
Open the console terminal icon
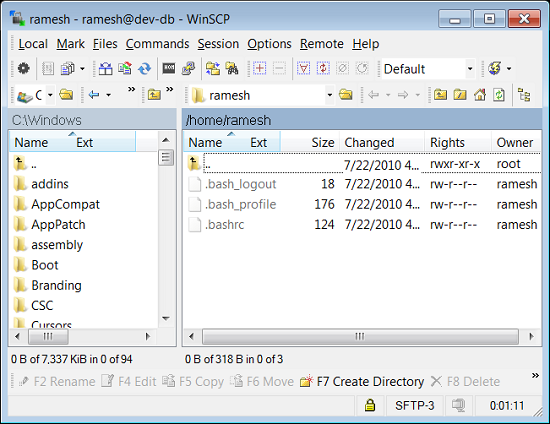click(x=169, y=68)
